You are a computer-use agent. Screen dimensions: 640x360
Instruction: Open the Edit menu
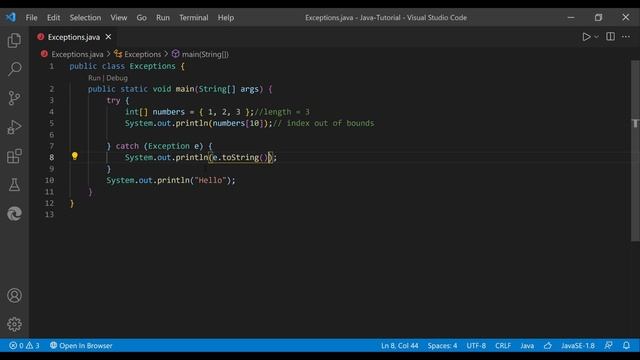tap(53, 18)
